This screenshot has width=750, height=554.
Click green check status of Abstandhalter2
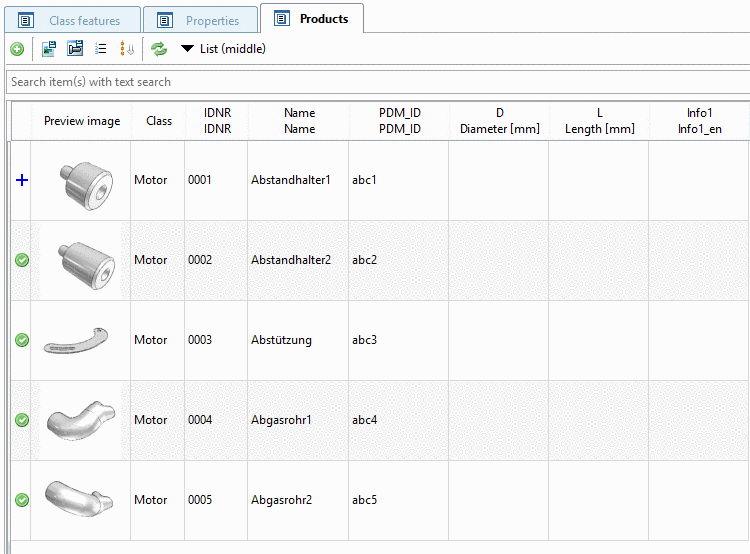22,260
